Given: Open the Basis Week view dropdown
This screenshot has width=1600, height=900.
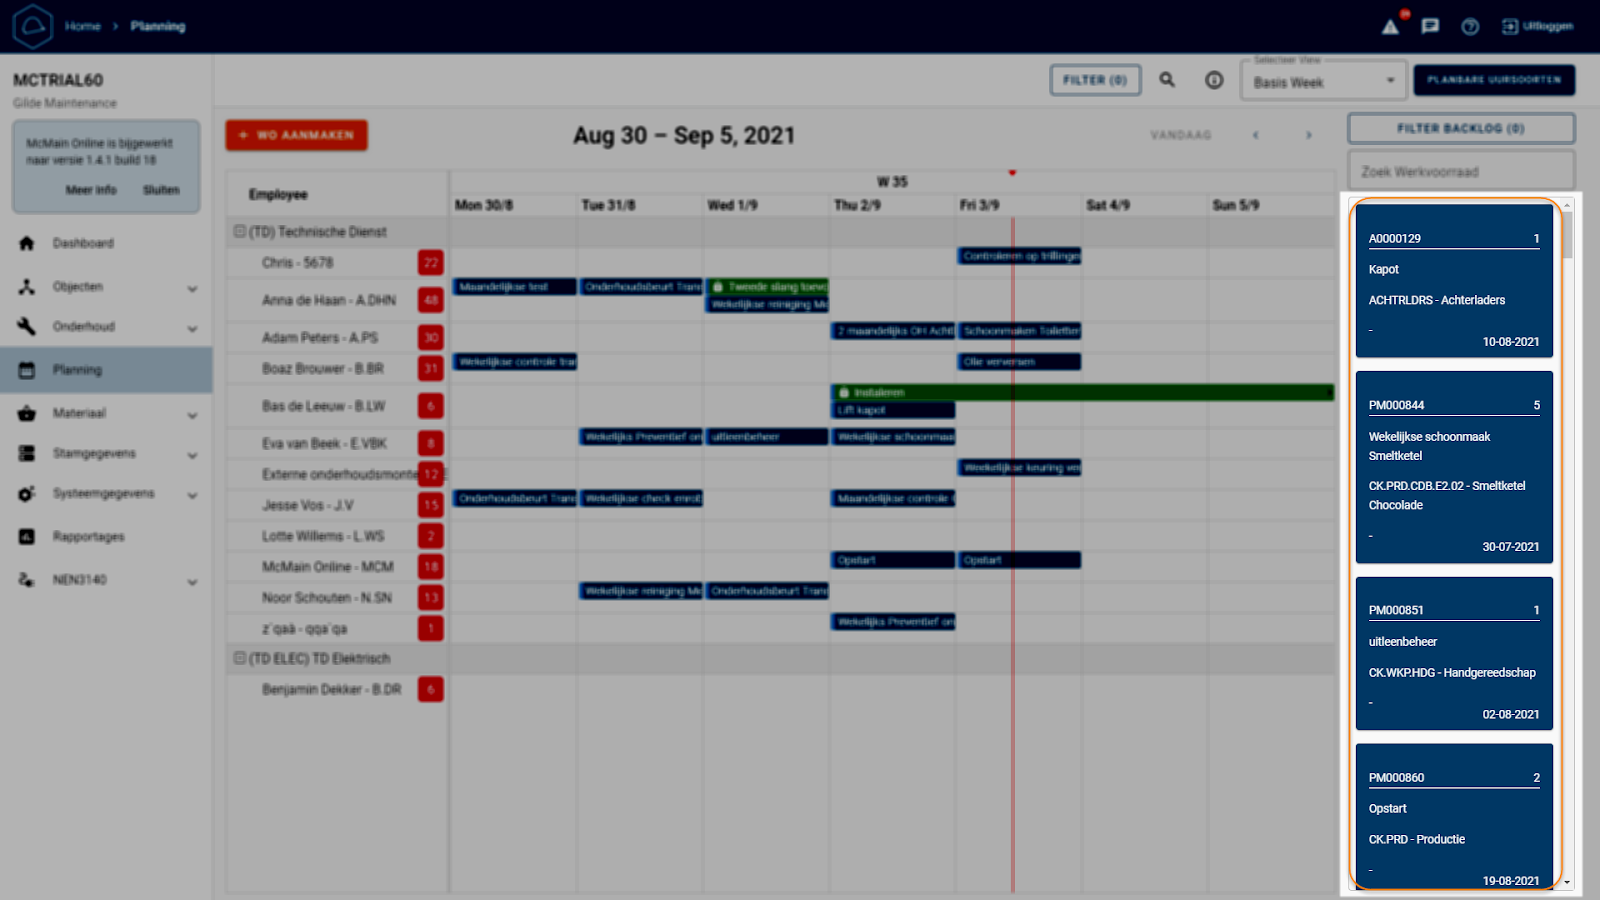Looking at the screenshot, I should (x=1322, y=82).
